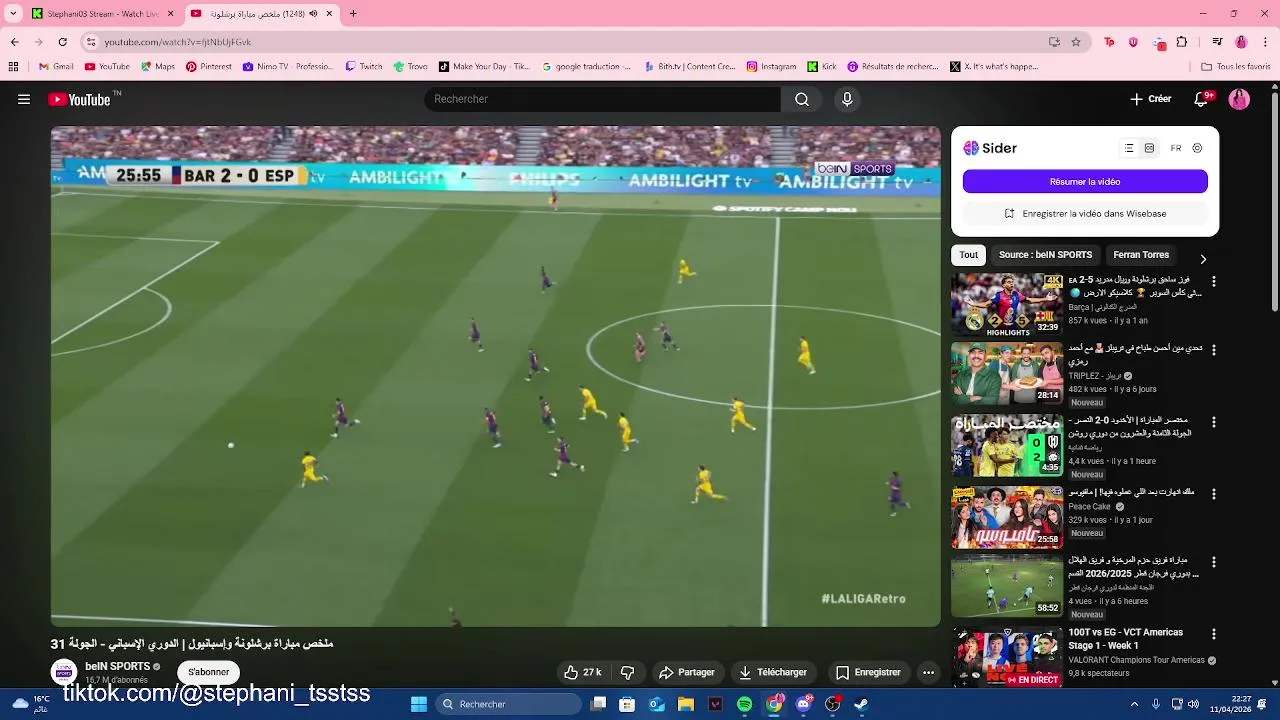Open the tab search dropdown arrow
The height and width of the screenshot is (720, 1280).
[x=14, y=14]
